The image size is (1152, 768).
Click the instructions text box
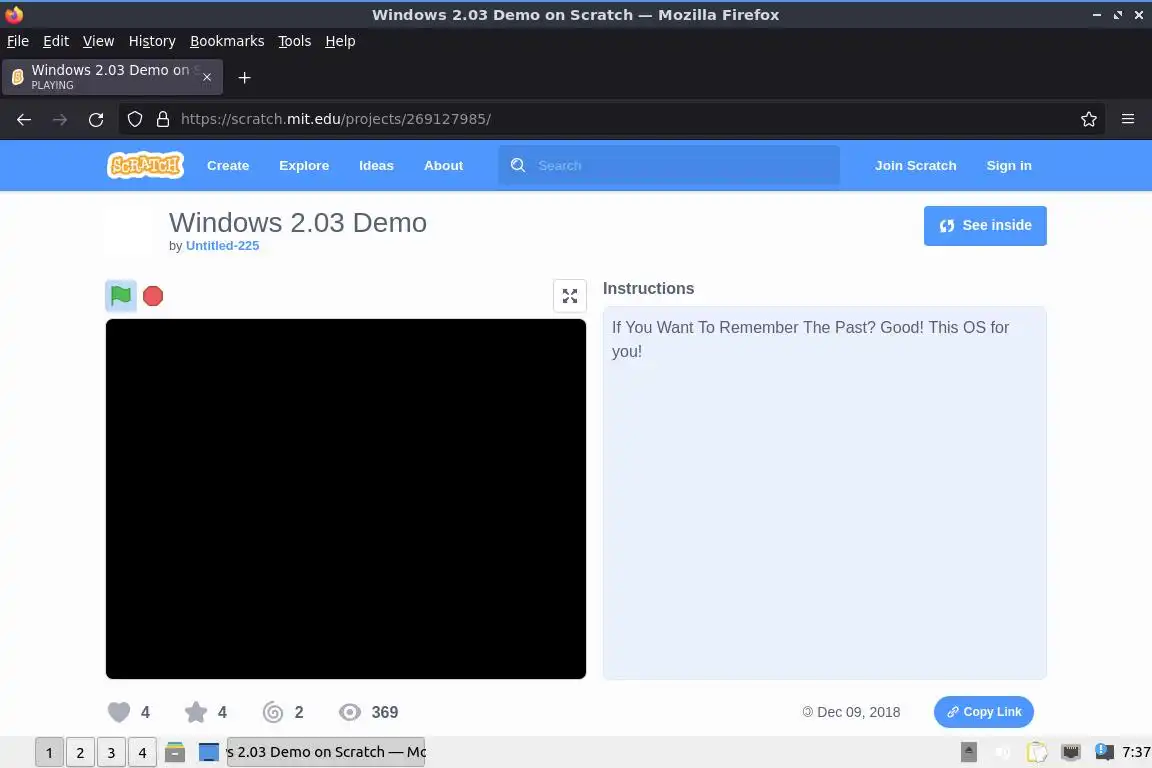coord(824,492)
